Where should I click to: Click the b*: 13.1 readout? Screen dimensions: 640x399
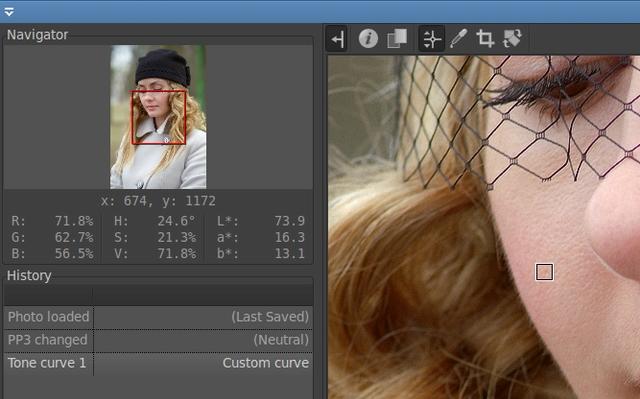coord(260,254)
